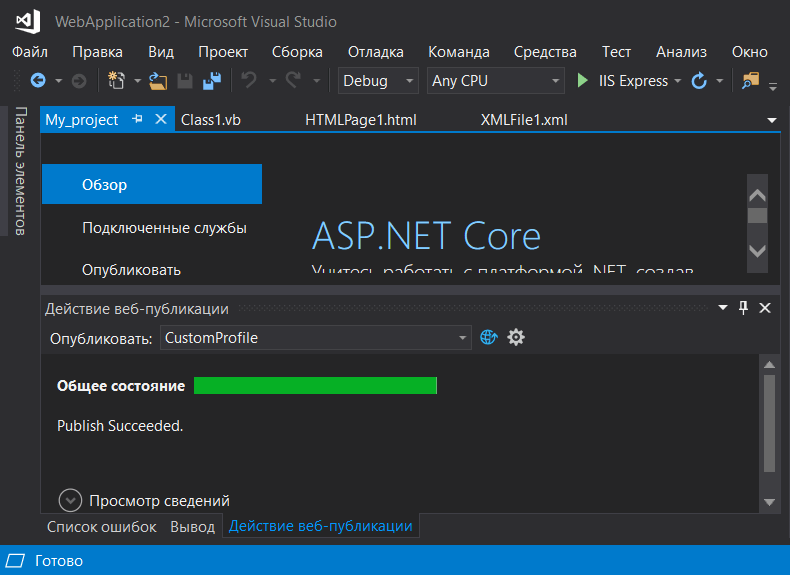Select the My_project document tab
This screenshot has height=575, width=790.
(82, 120)
